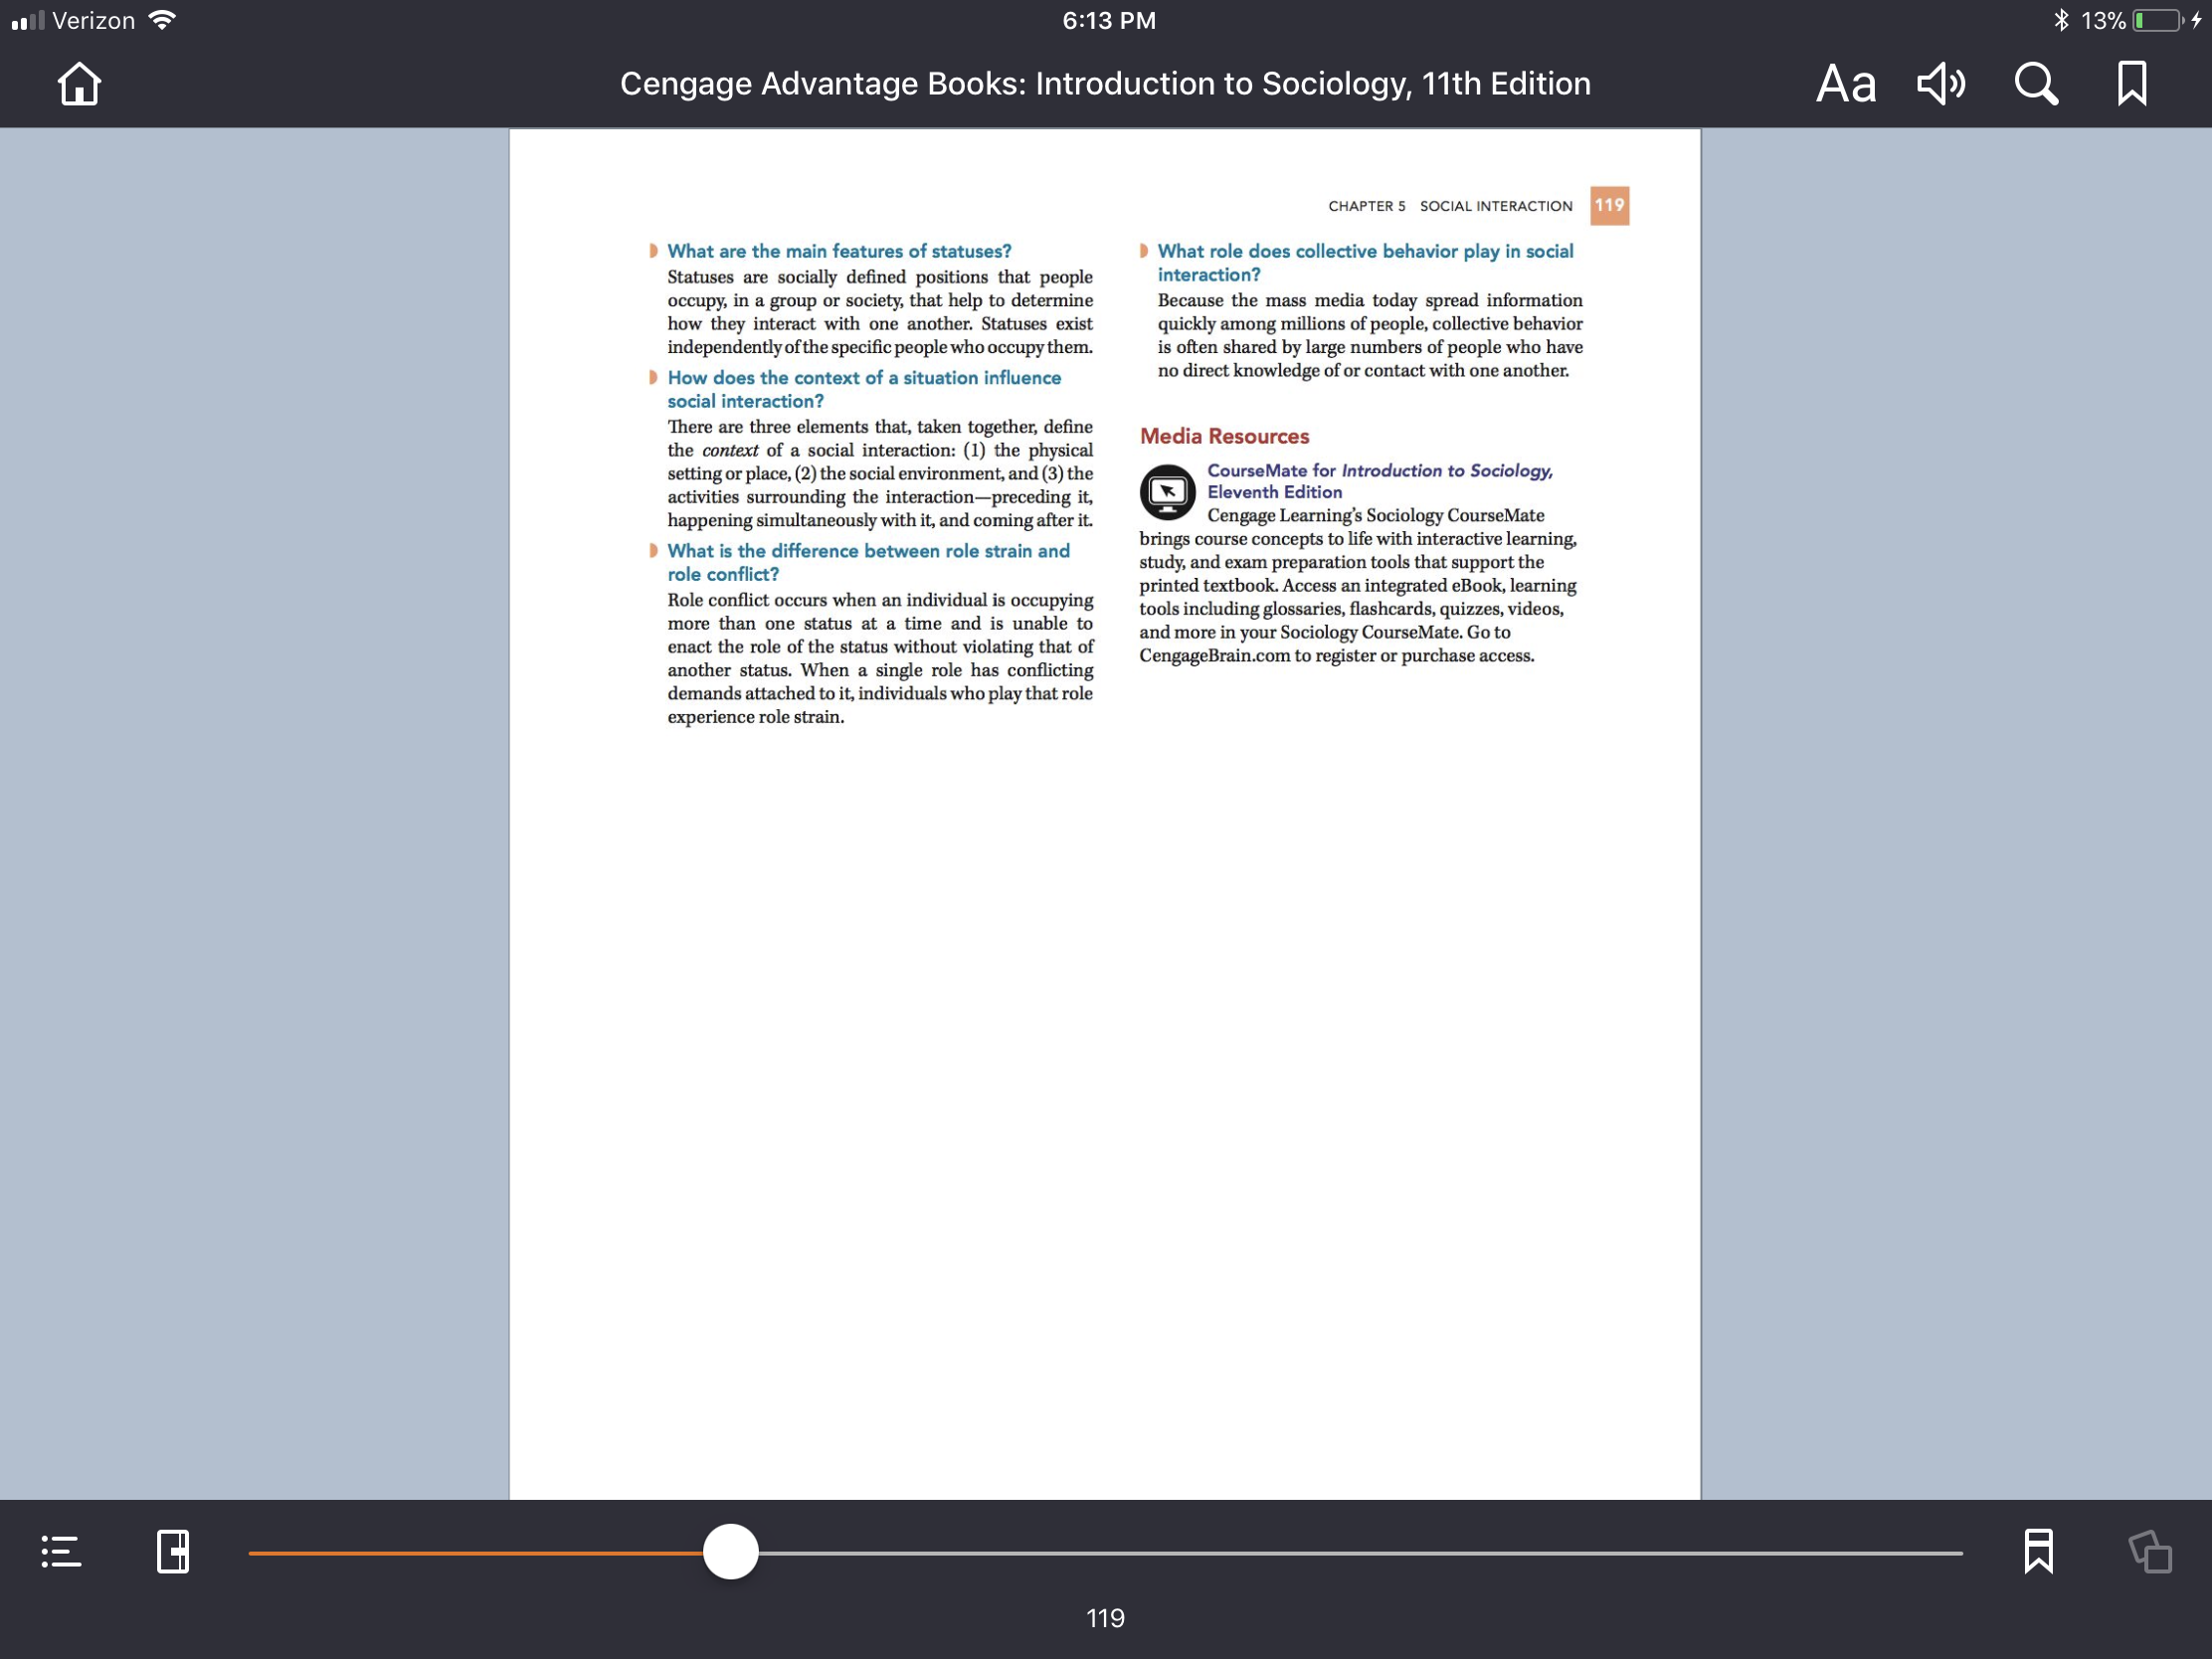Click the CourseMate monitor icon
Image resolution: width=2212 pixels, height=1659 pixels.
click(1167, 492)
